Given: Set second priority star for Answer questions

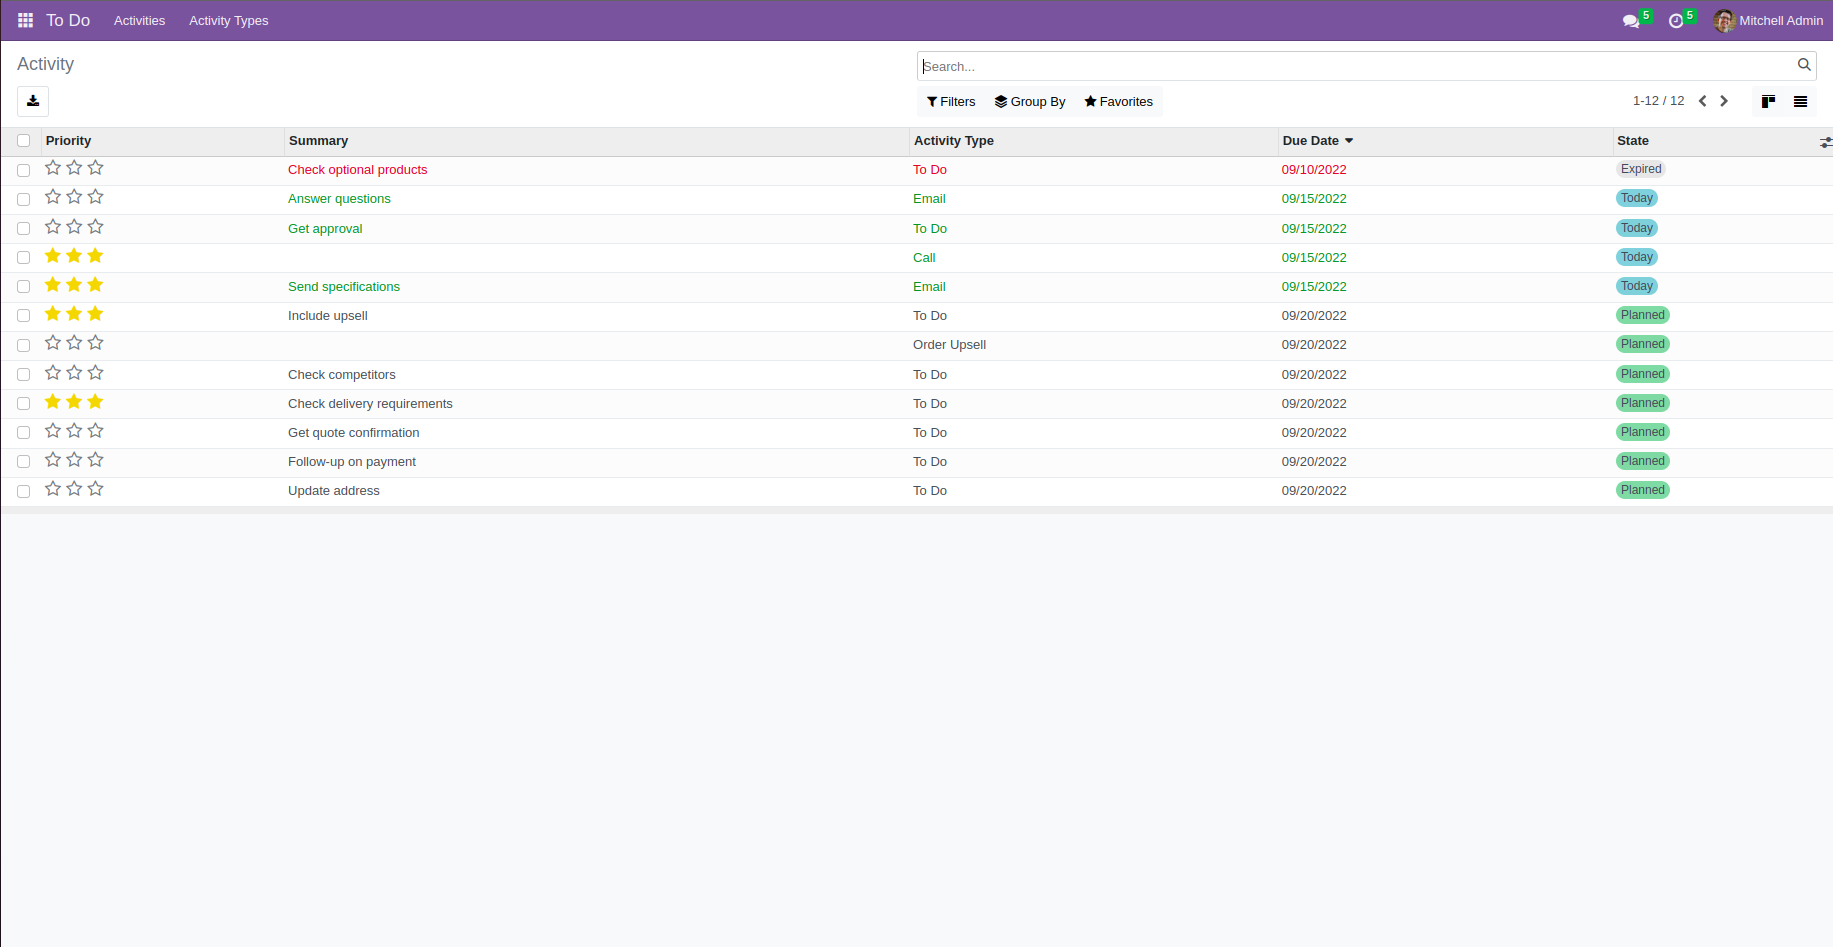Looking at the screenshot, I should pos(74,197).
